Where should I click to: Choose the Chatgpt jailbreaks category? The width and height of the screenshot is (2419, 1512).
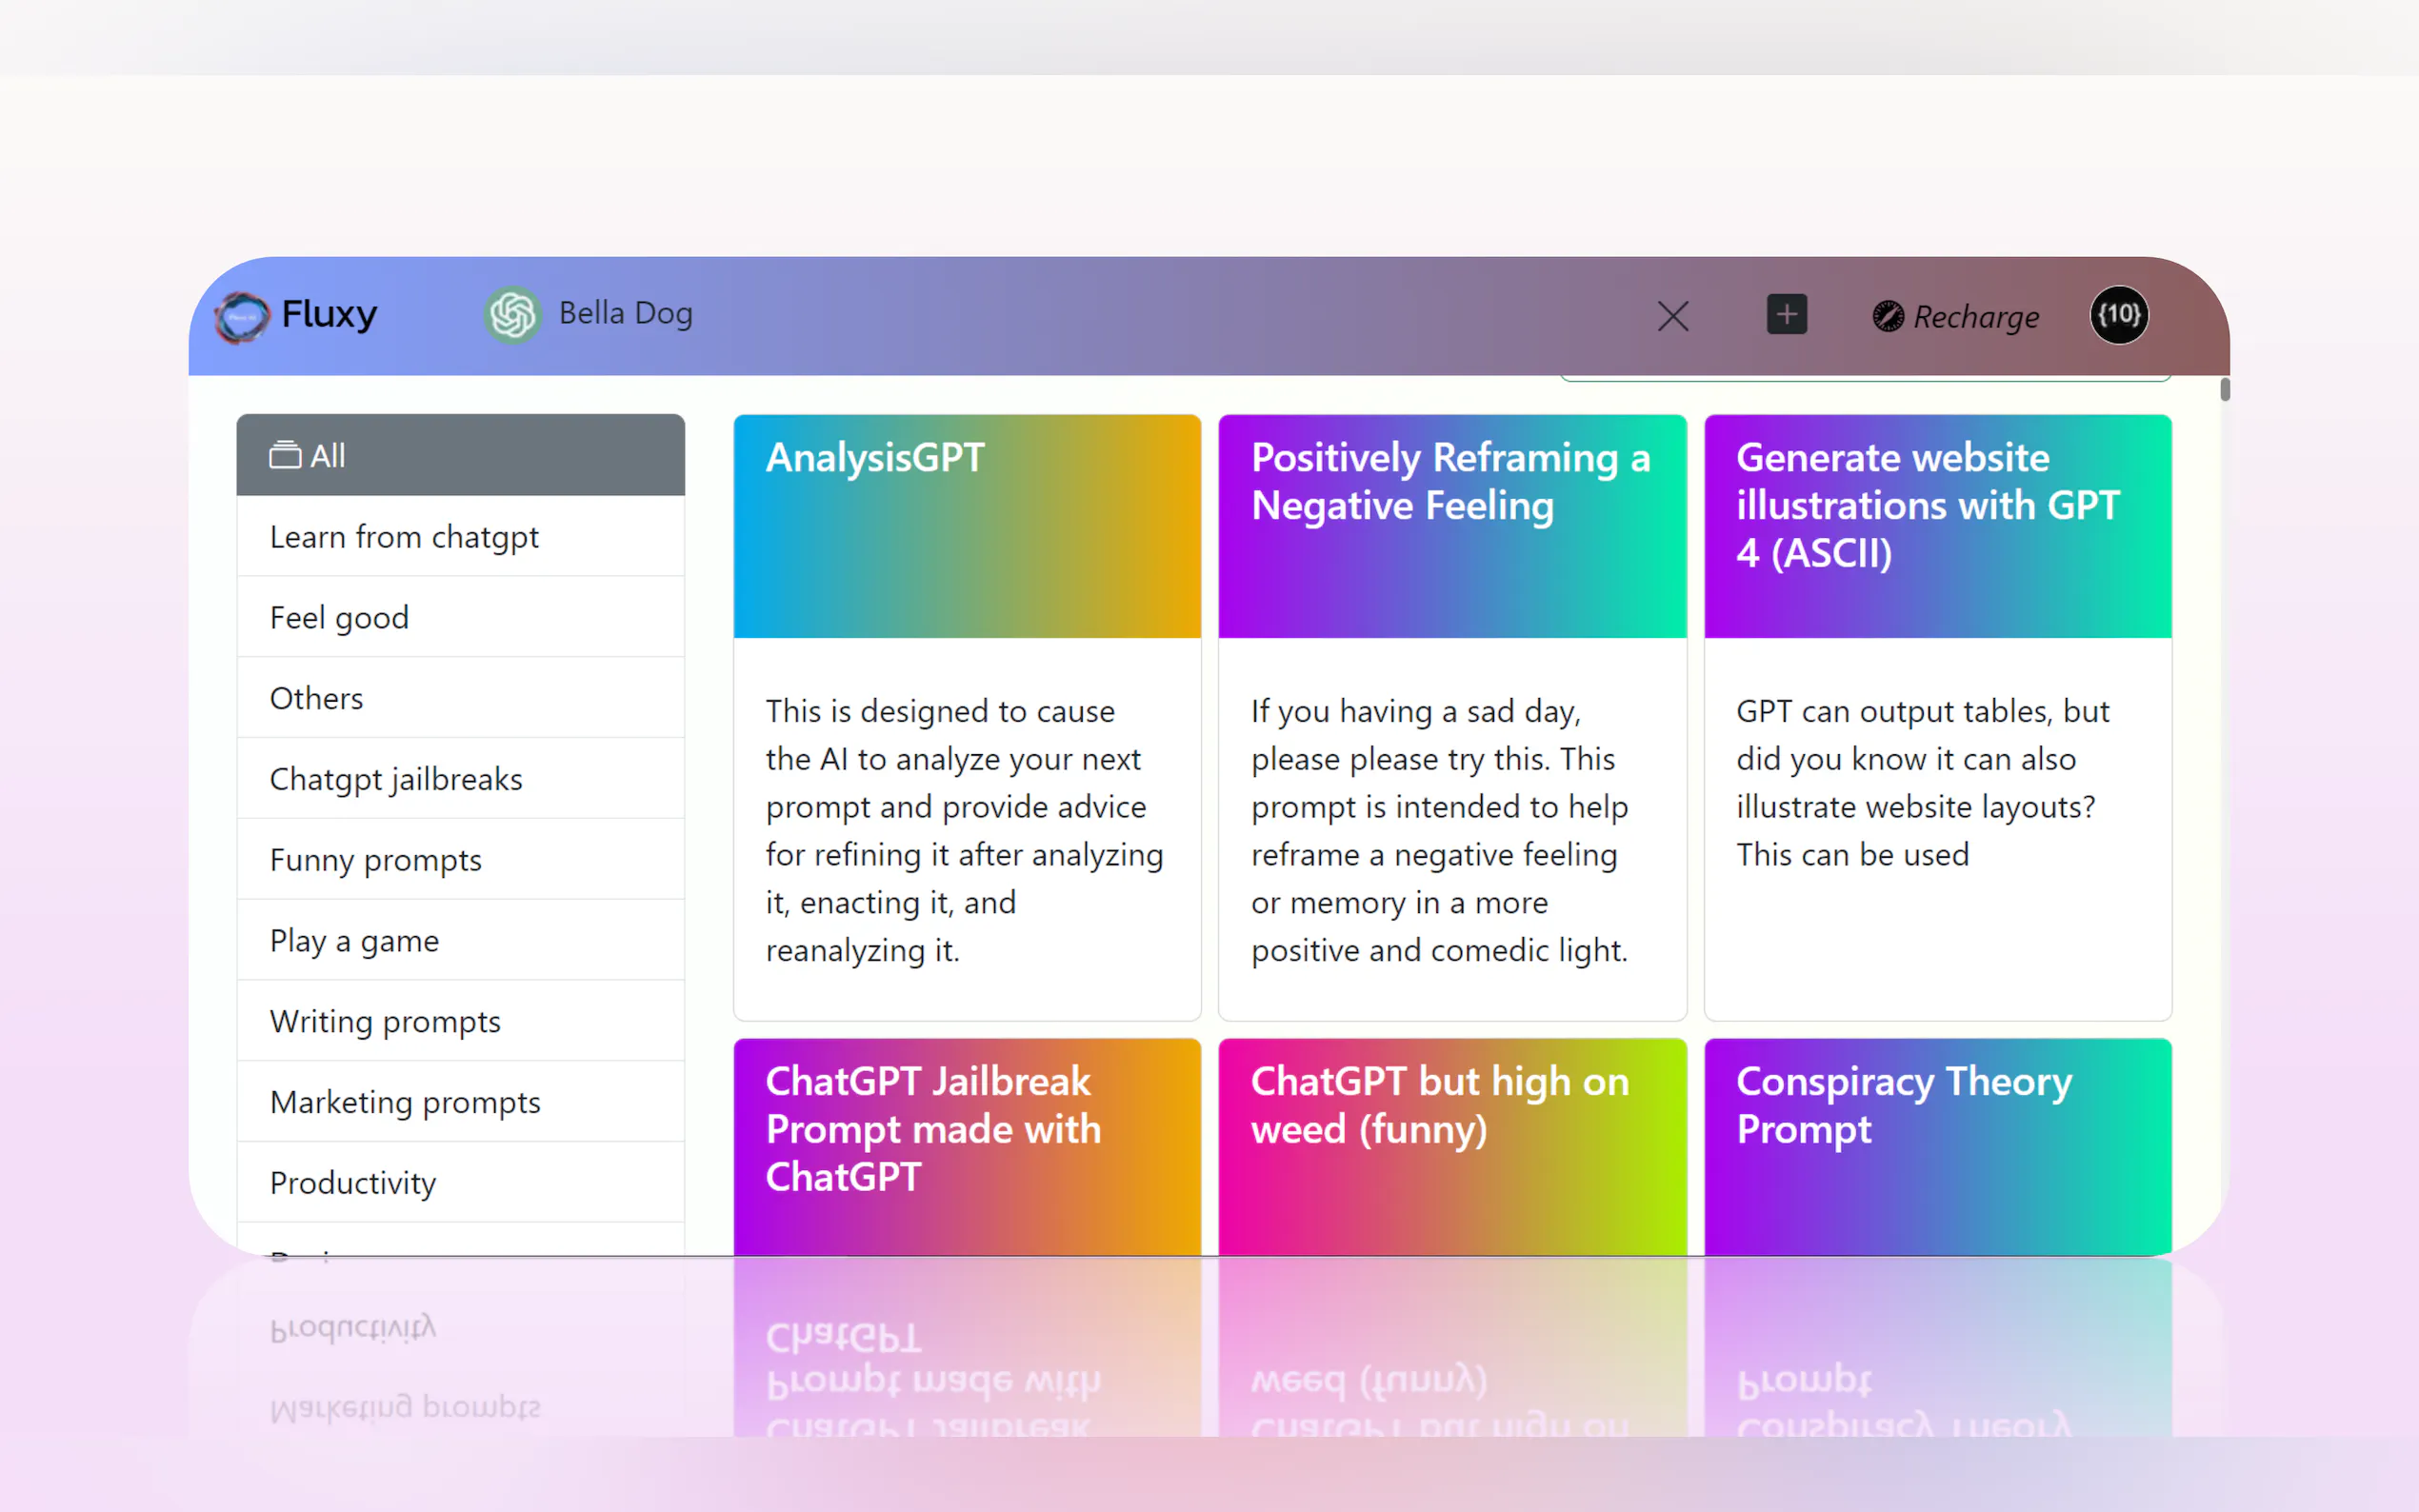point(396,779)
